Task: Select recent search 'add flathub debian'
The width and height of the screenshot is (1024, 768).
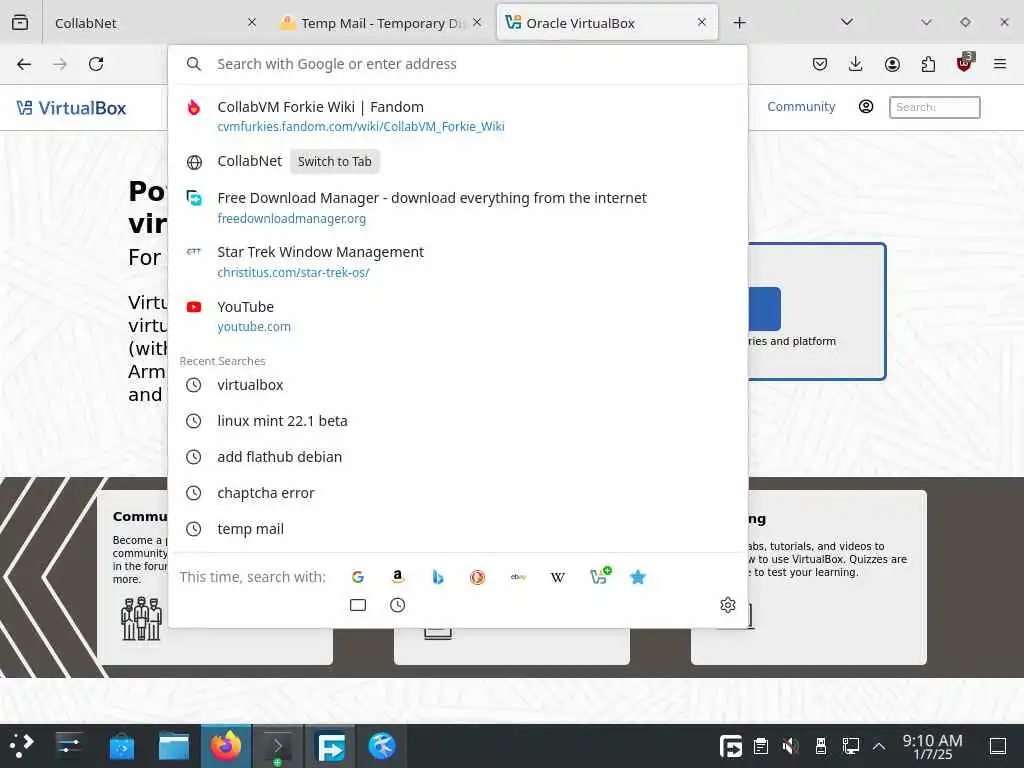Action: [458, 456]
